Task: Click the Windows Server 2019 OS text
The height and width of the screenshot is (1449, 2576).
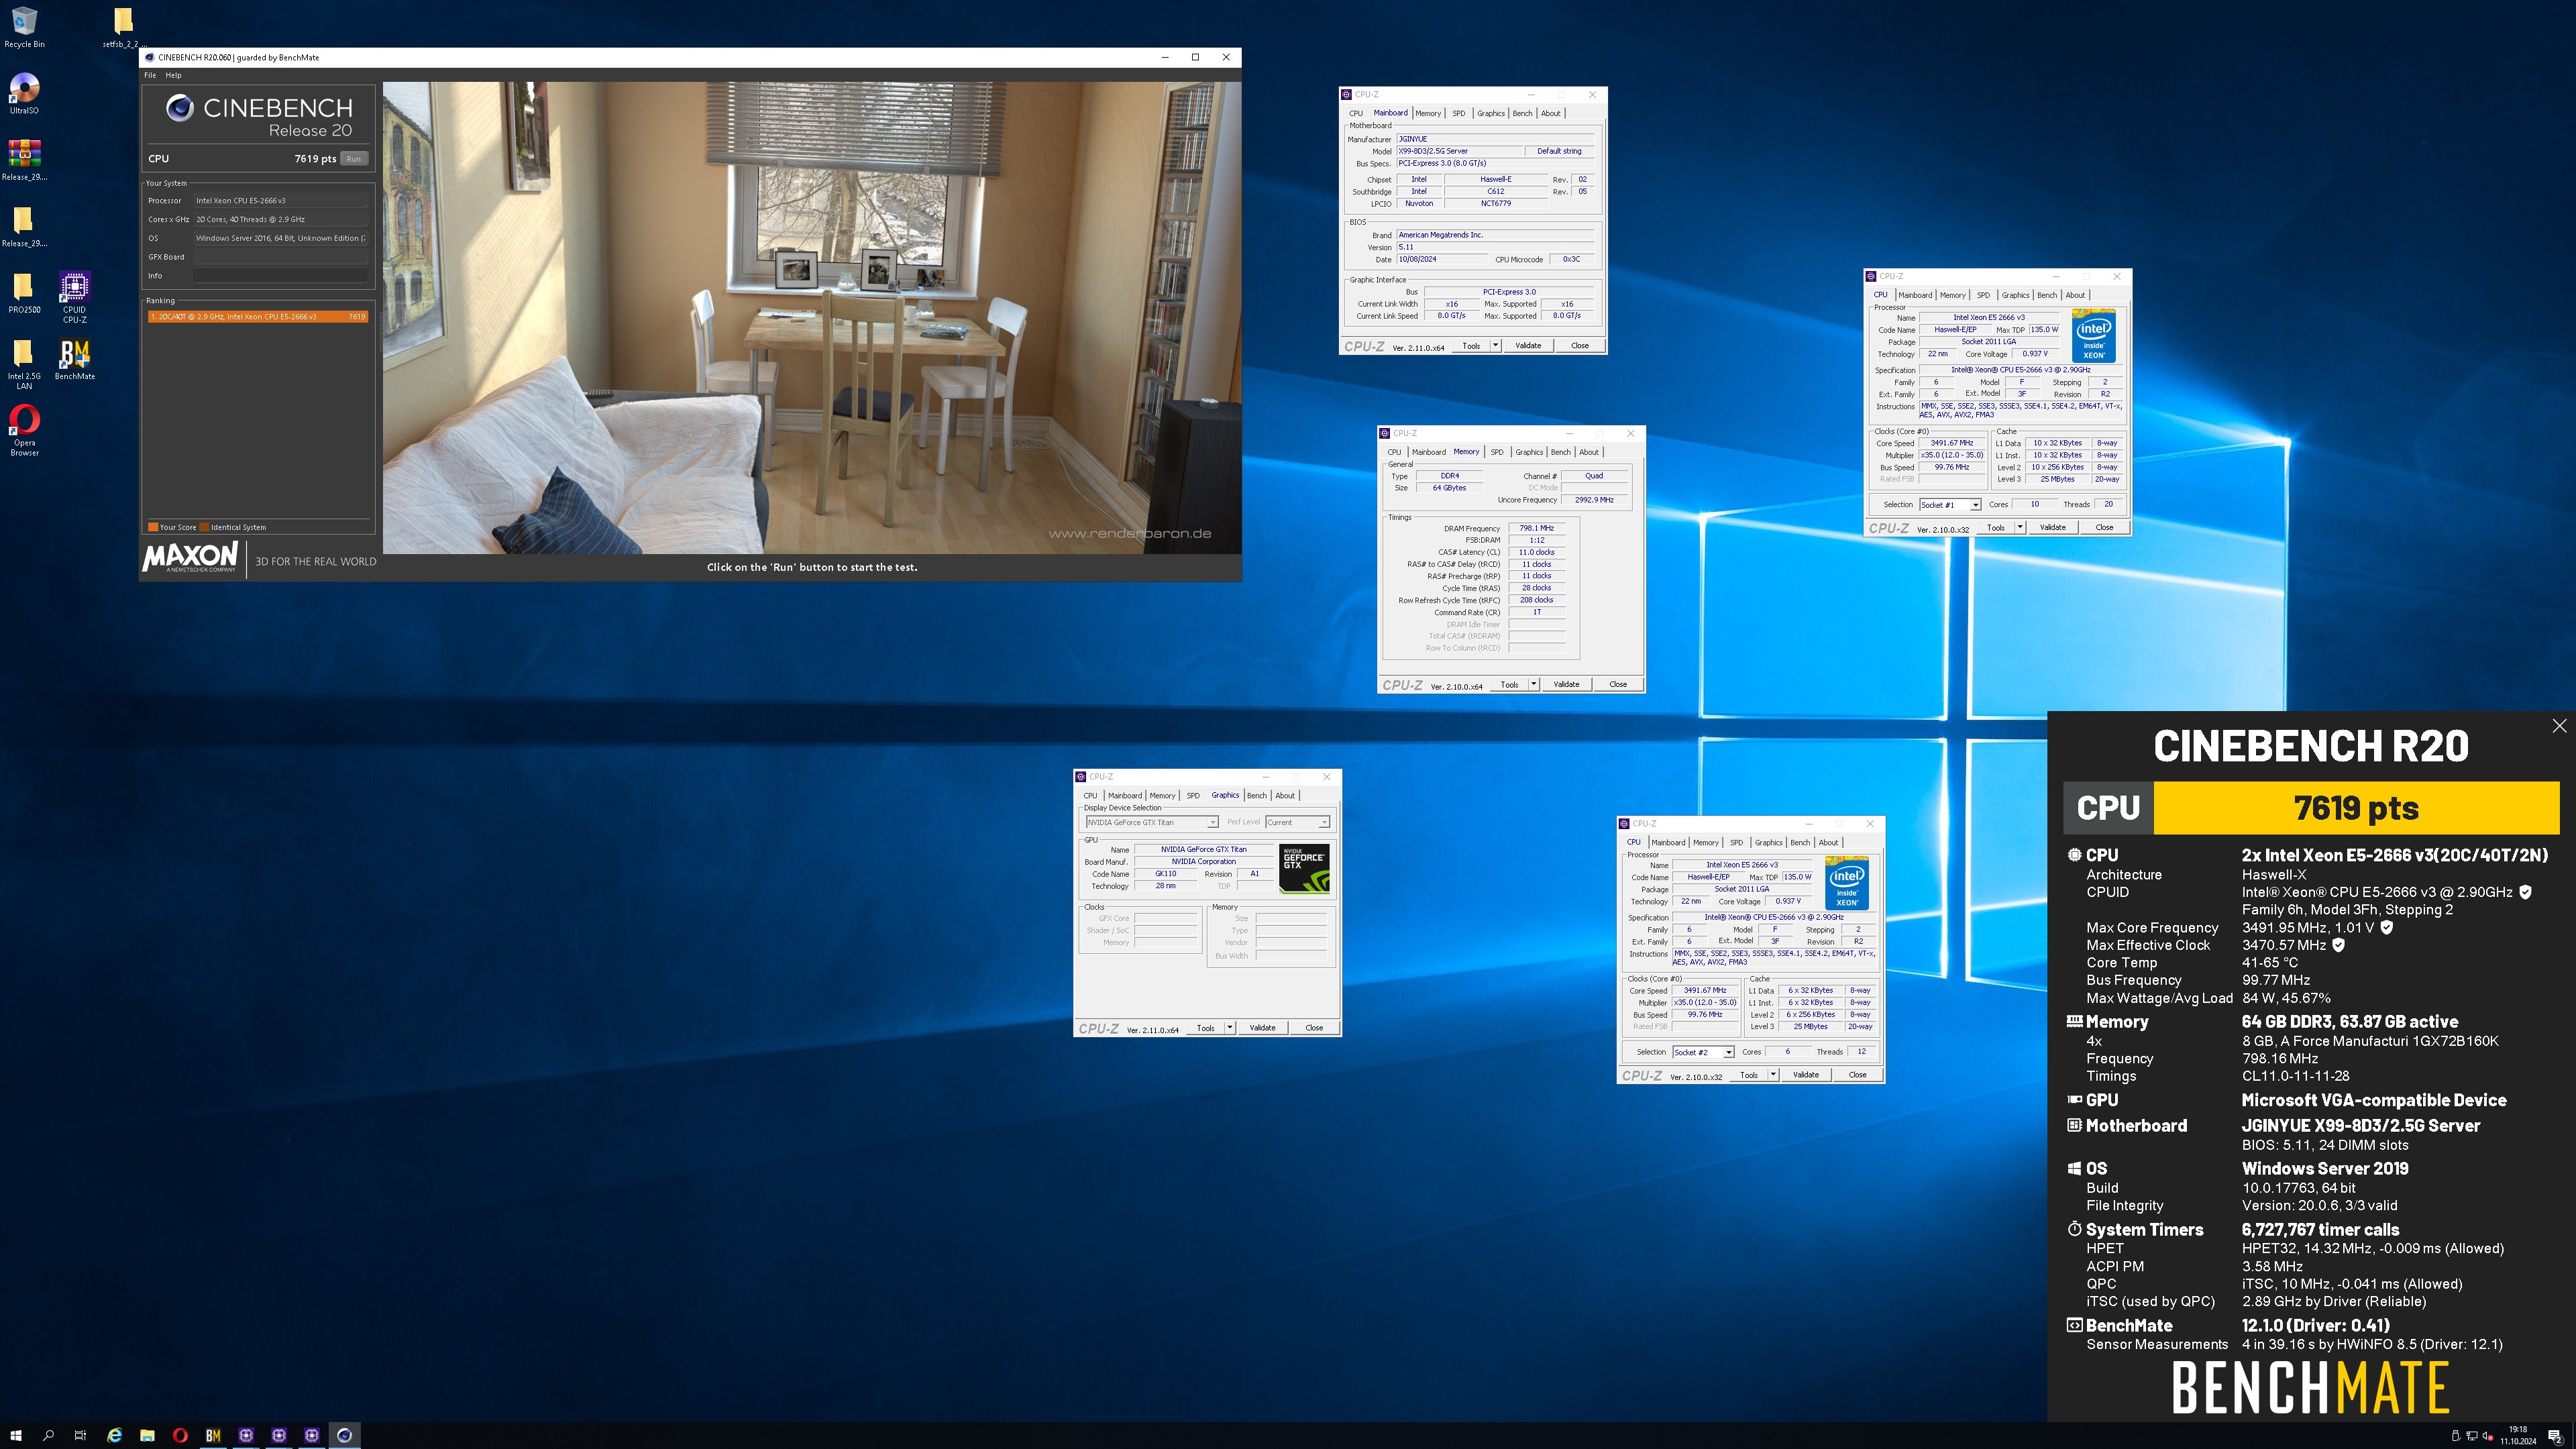Action: (2325, 1168)
